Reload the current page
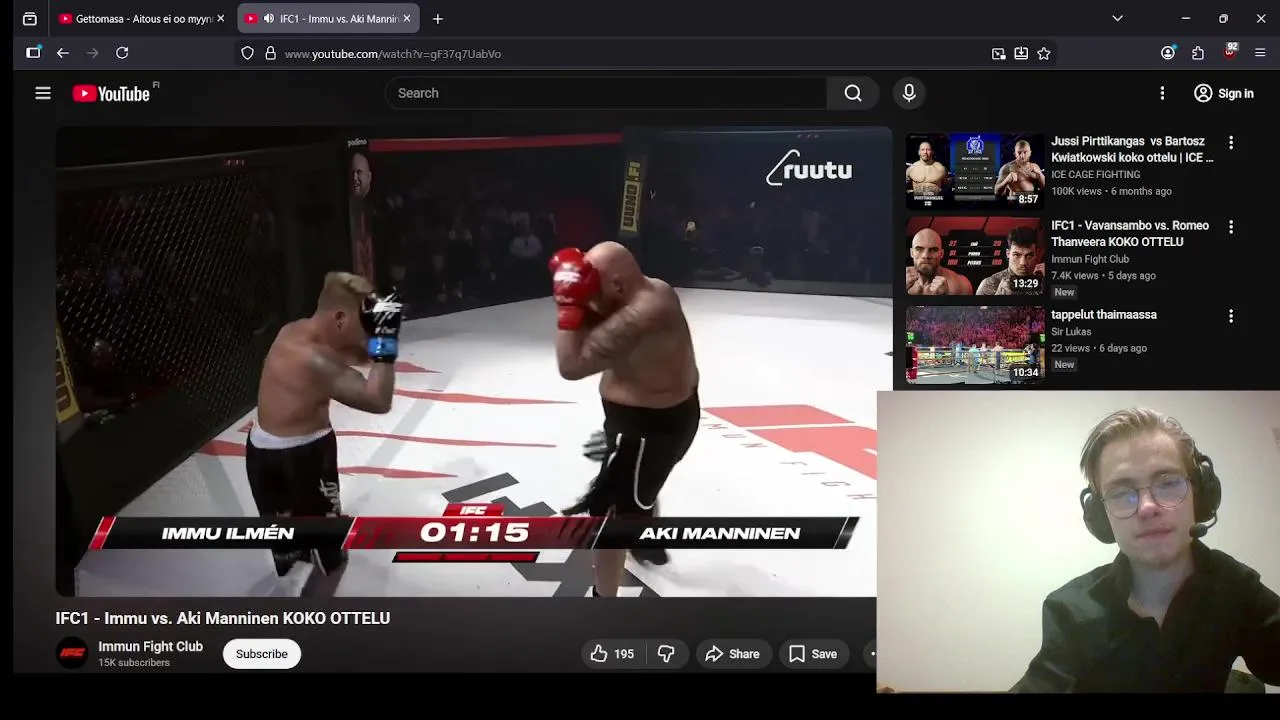1280x720 pixels. [x=122, y=53]
